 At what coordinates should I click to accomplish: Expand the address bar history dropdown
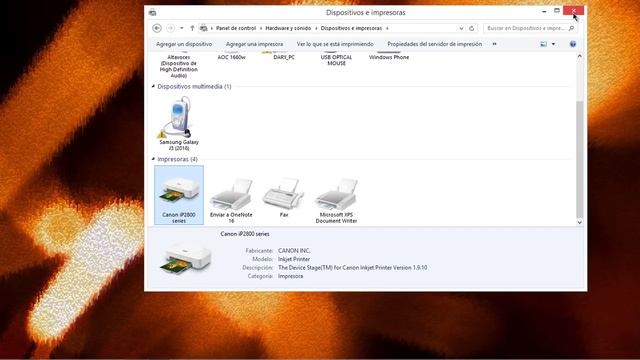pyautogui.click(x=461, y=28)
